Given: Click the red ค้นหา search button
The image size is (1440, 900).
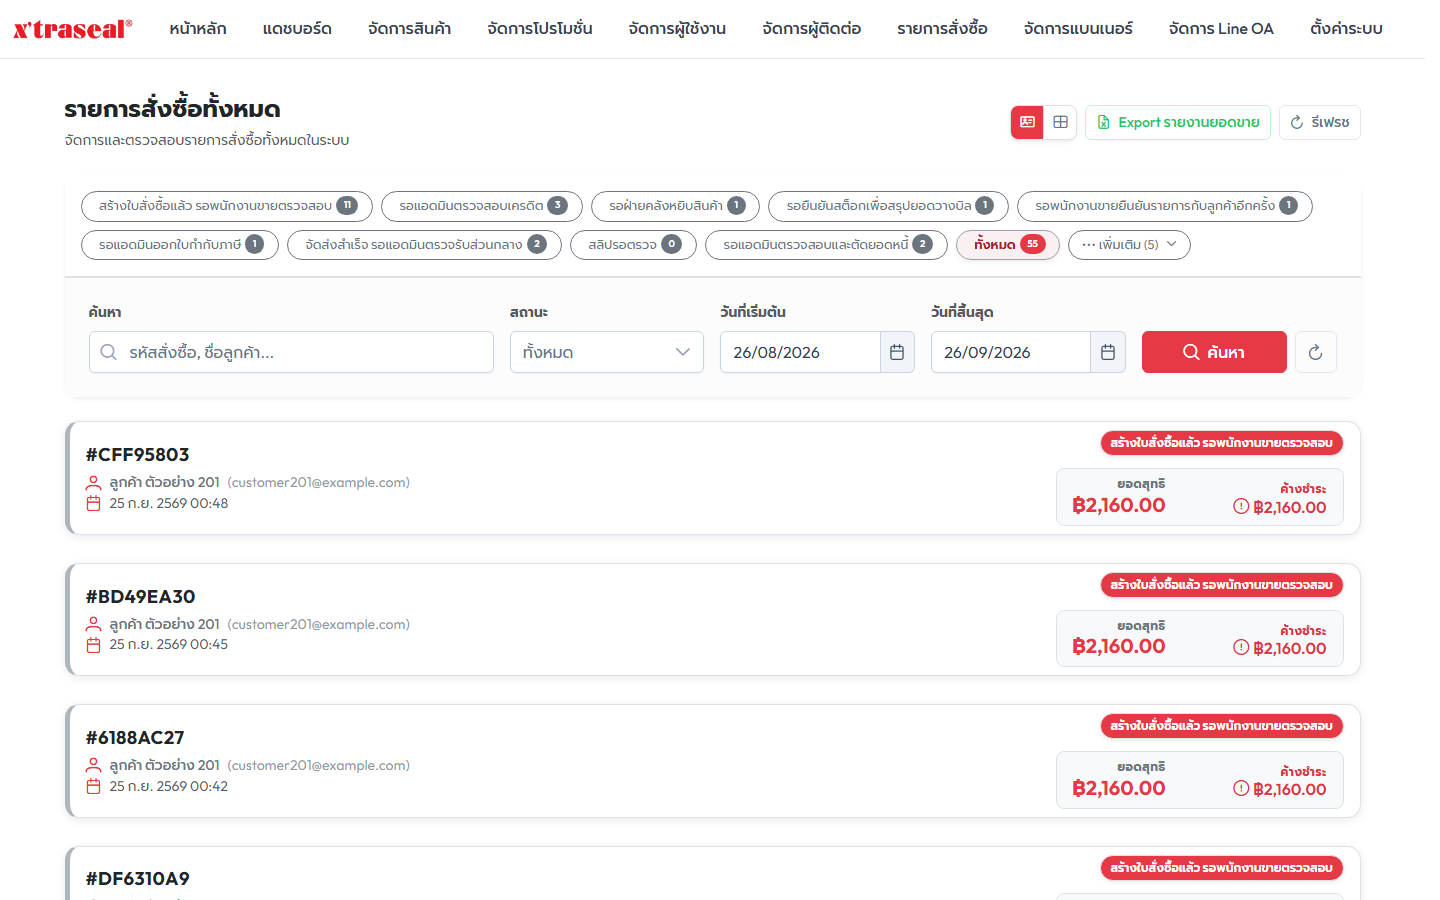Looking at the screenshot, I should coord(1214,352).
